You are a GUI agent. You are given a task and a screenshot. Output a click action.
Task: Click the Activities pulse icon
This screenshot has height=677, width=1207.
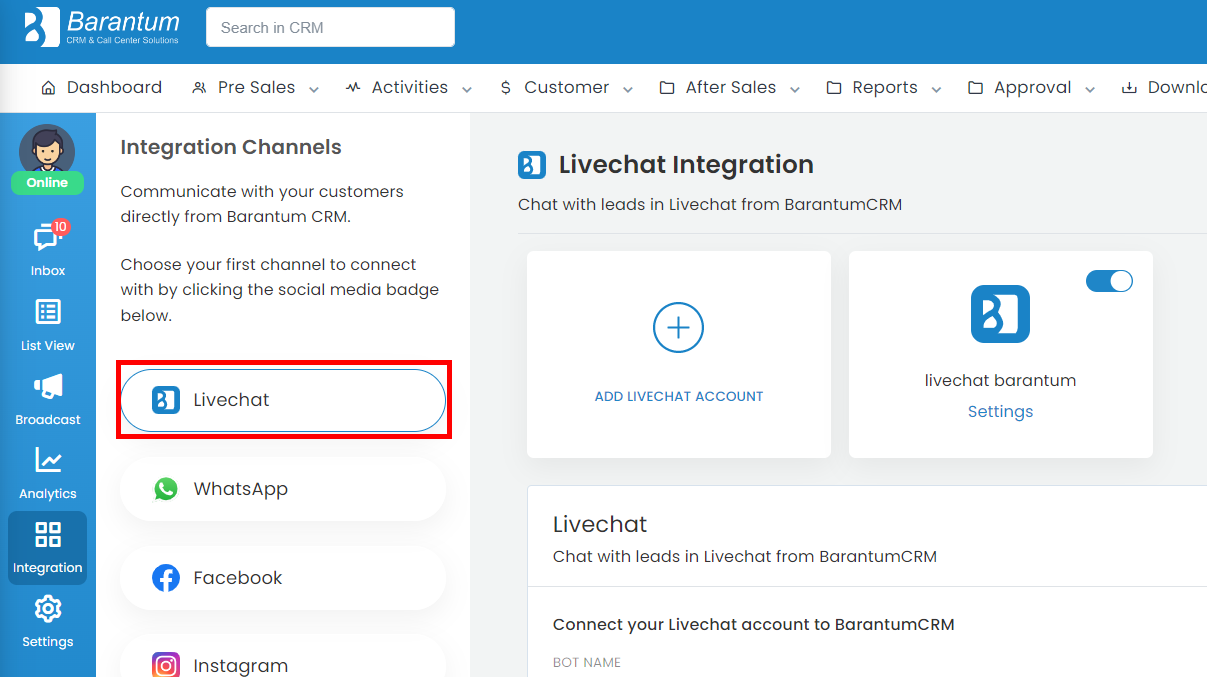pos(353,88)
